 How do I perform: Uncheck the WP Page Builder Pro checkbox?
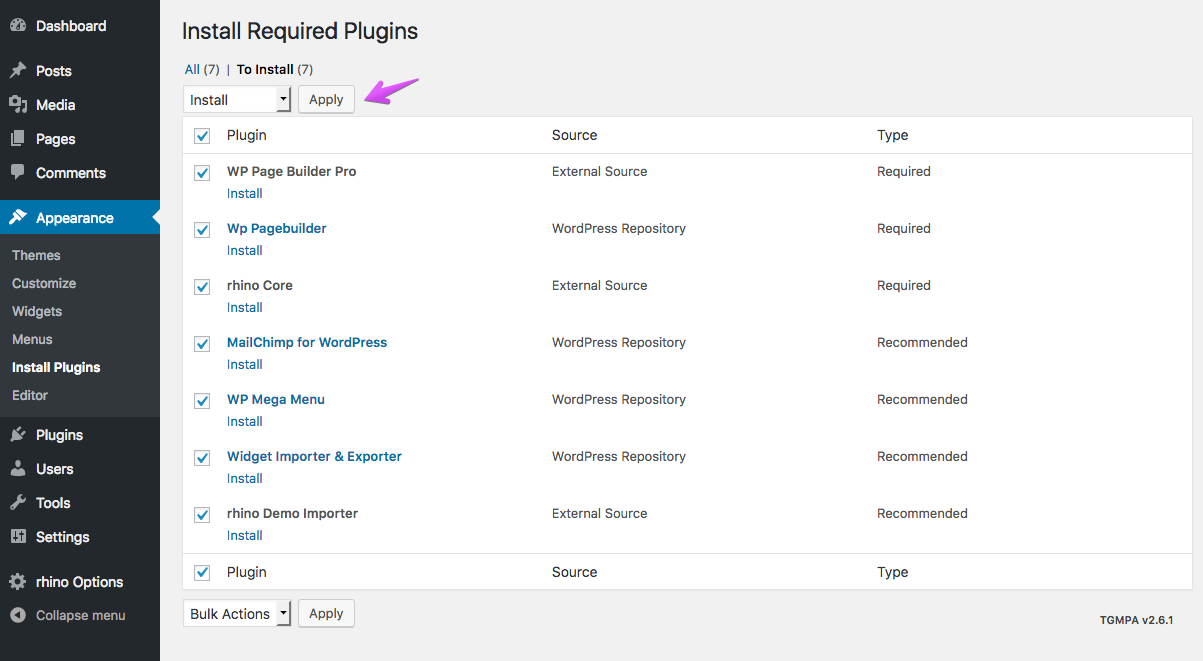(202, 173)
